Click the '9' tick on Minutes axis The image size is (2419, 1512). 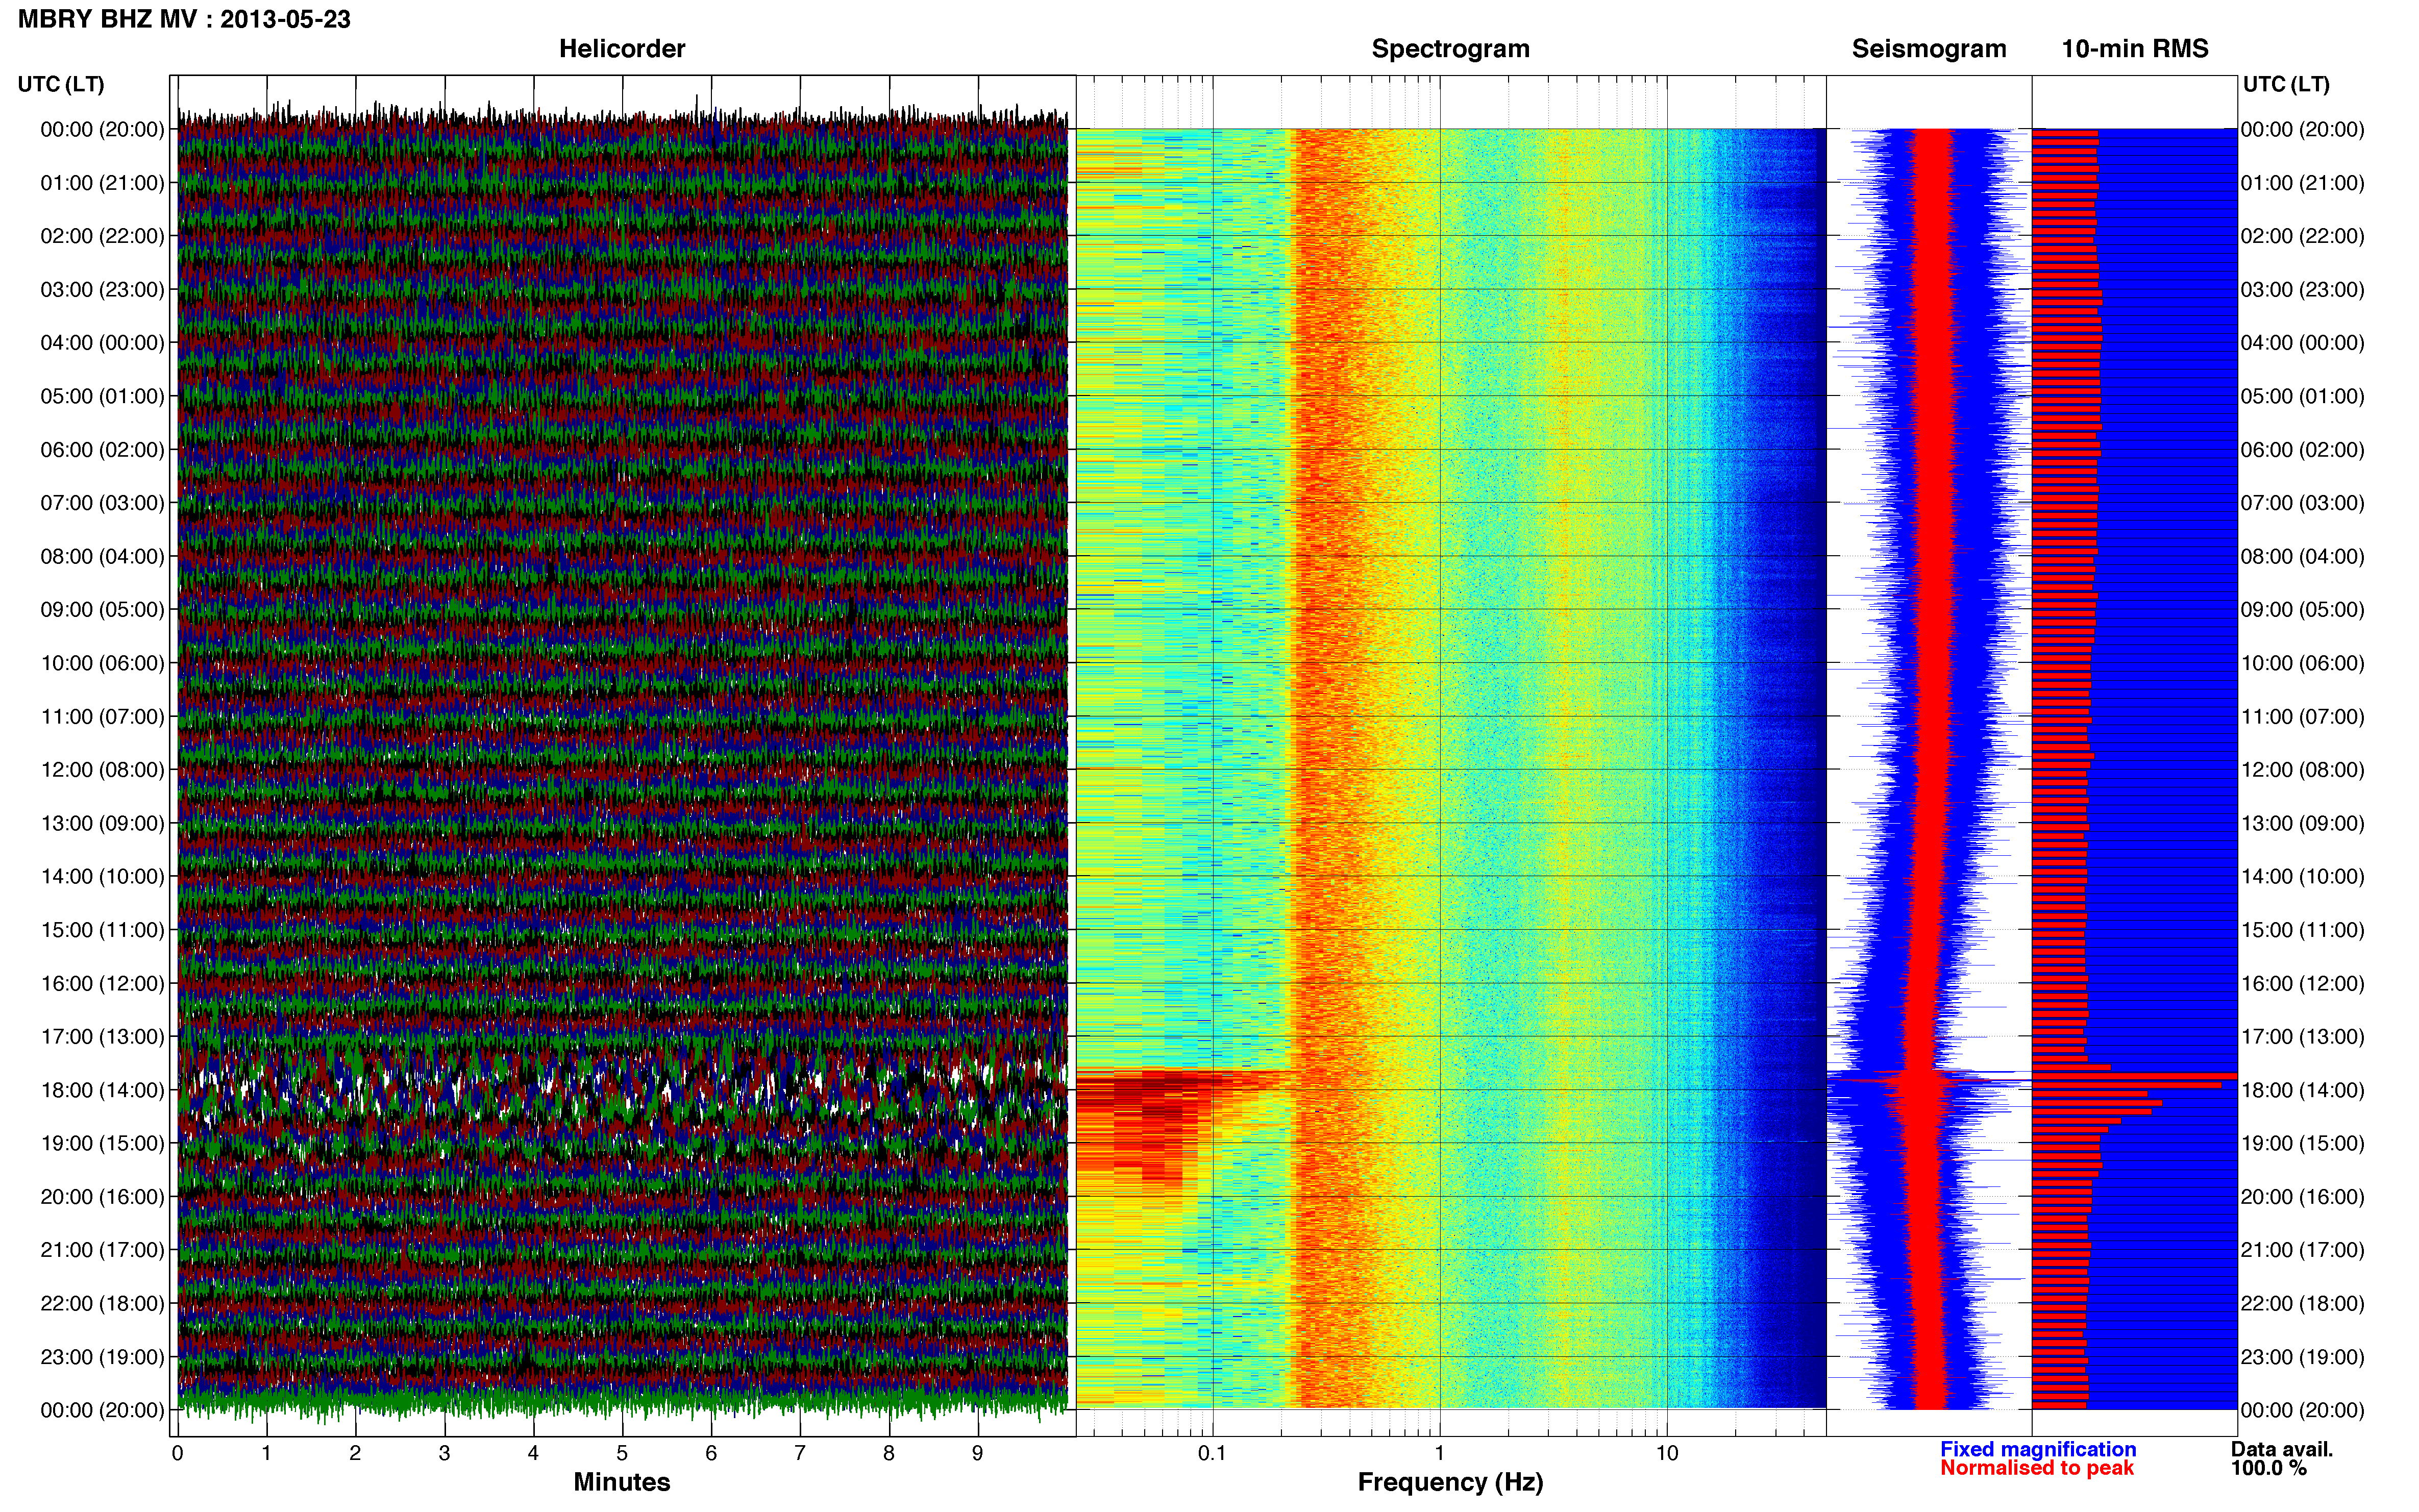(978, 1454)
